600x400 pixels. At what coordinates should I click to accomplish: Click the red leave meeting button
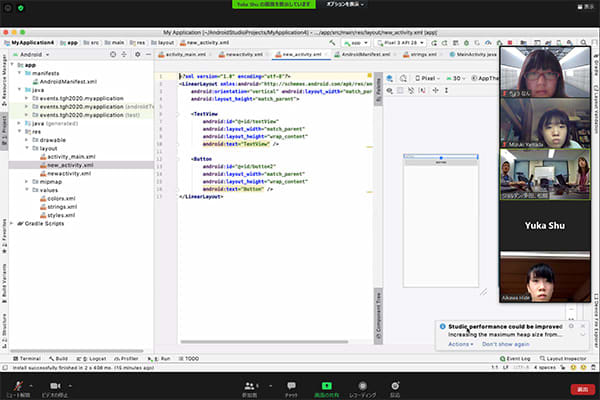click(582, 388)
